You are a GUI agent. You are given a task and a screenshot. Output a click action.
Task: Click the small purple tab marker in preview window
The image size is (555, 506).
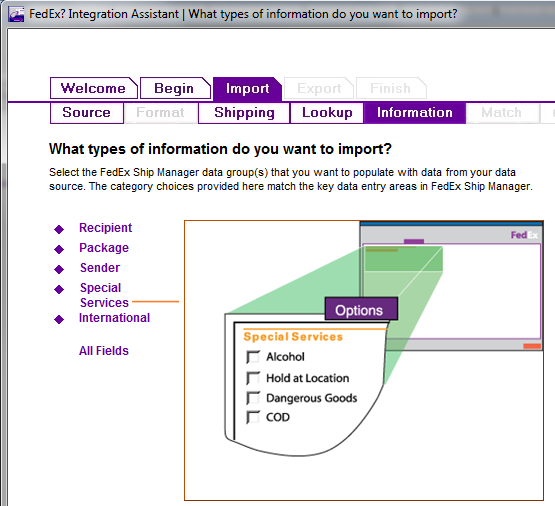414,241
